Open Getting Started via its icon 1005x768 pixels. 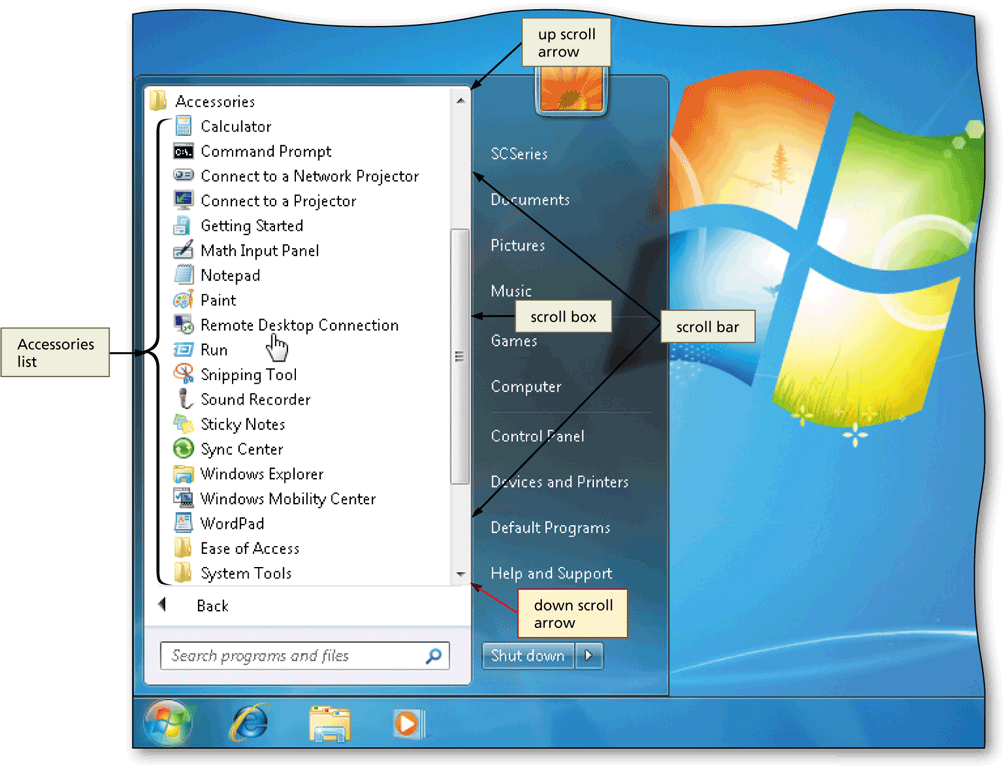[x=183, y=226]
